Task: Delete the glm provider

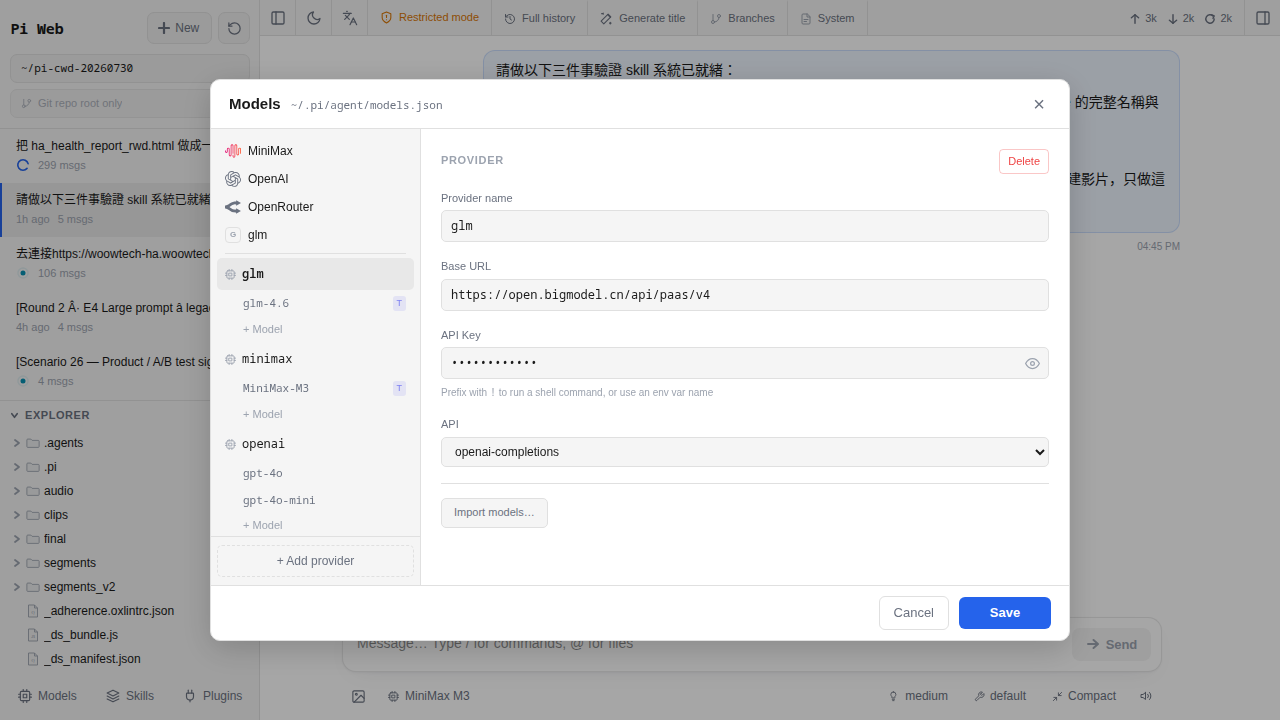Action: [x=1024, y=161]
